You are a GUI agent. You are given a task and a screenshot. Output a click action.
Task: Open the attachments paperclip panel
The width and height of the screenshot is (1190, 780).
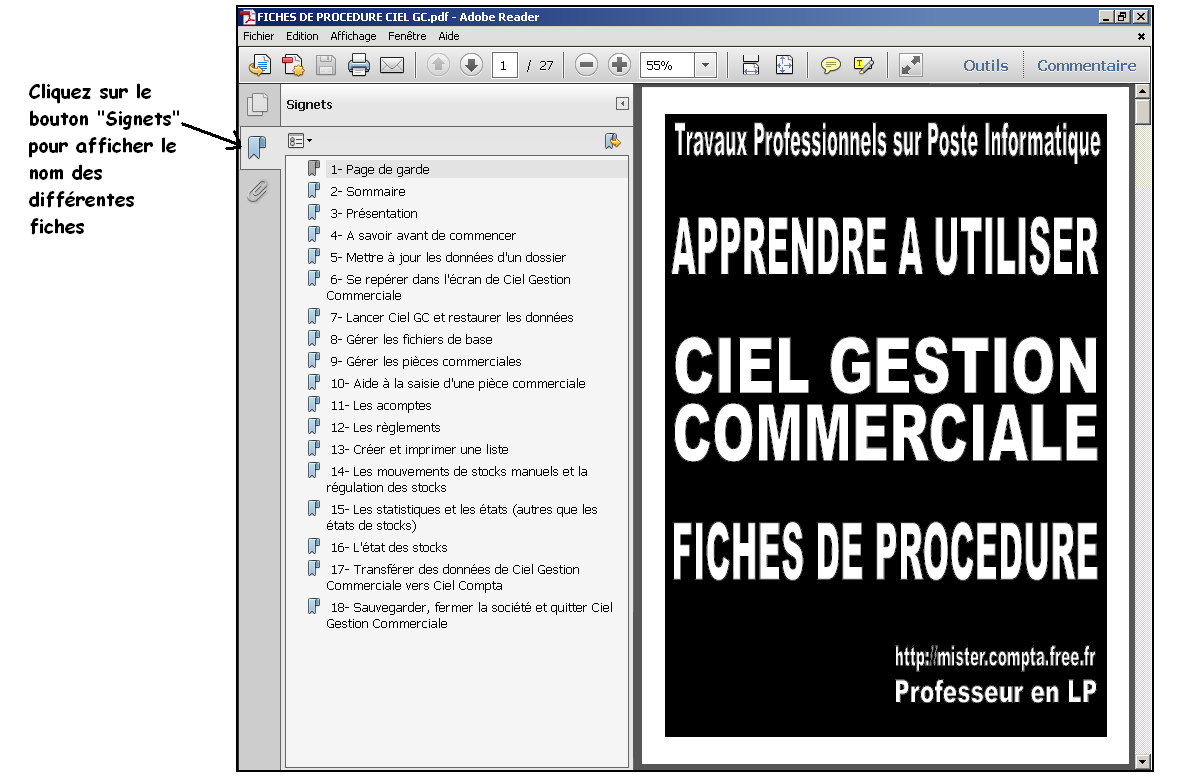point(257,190)
